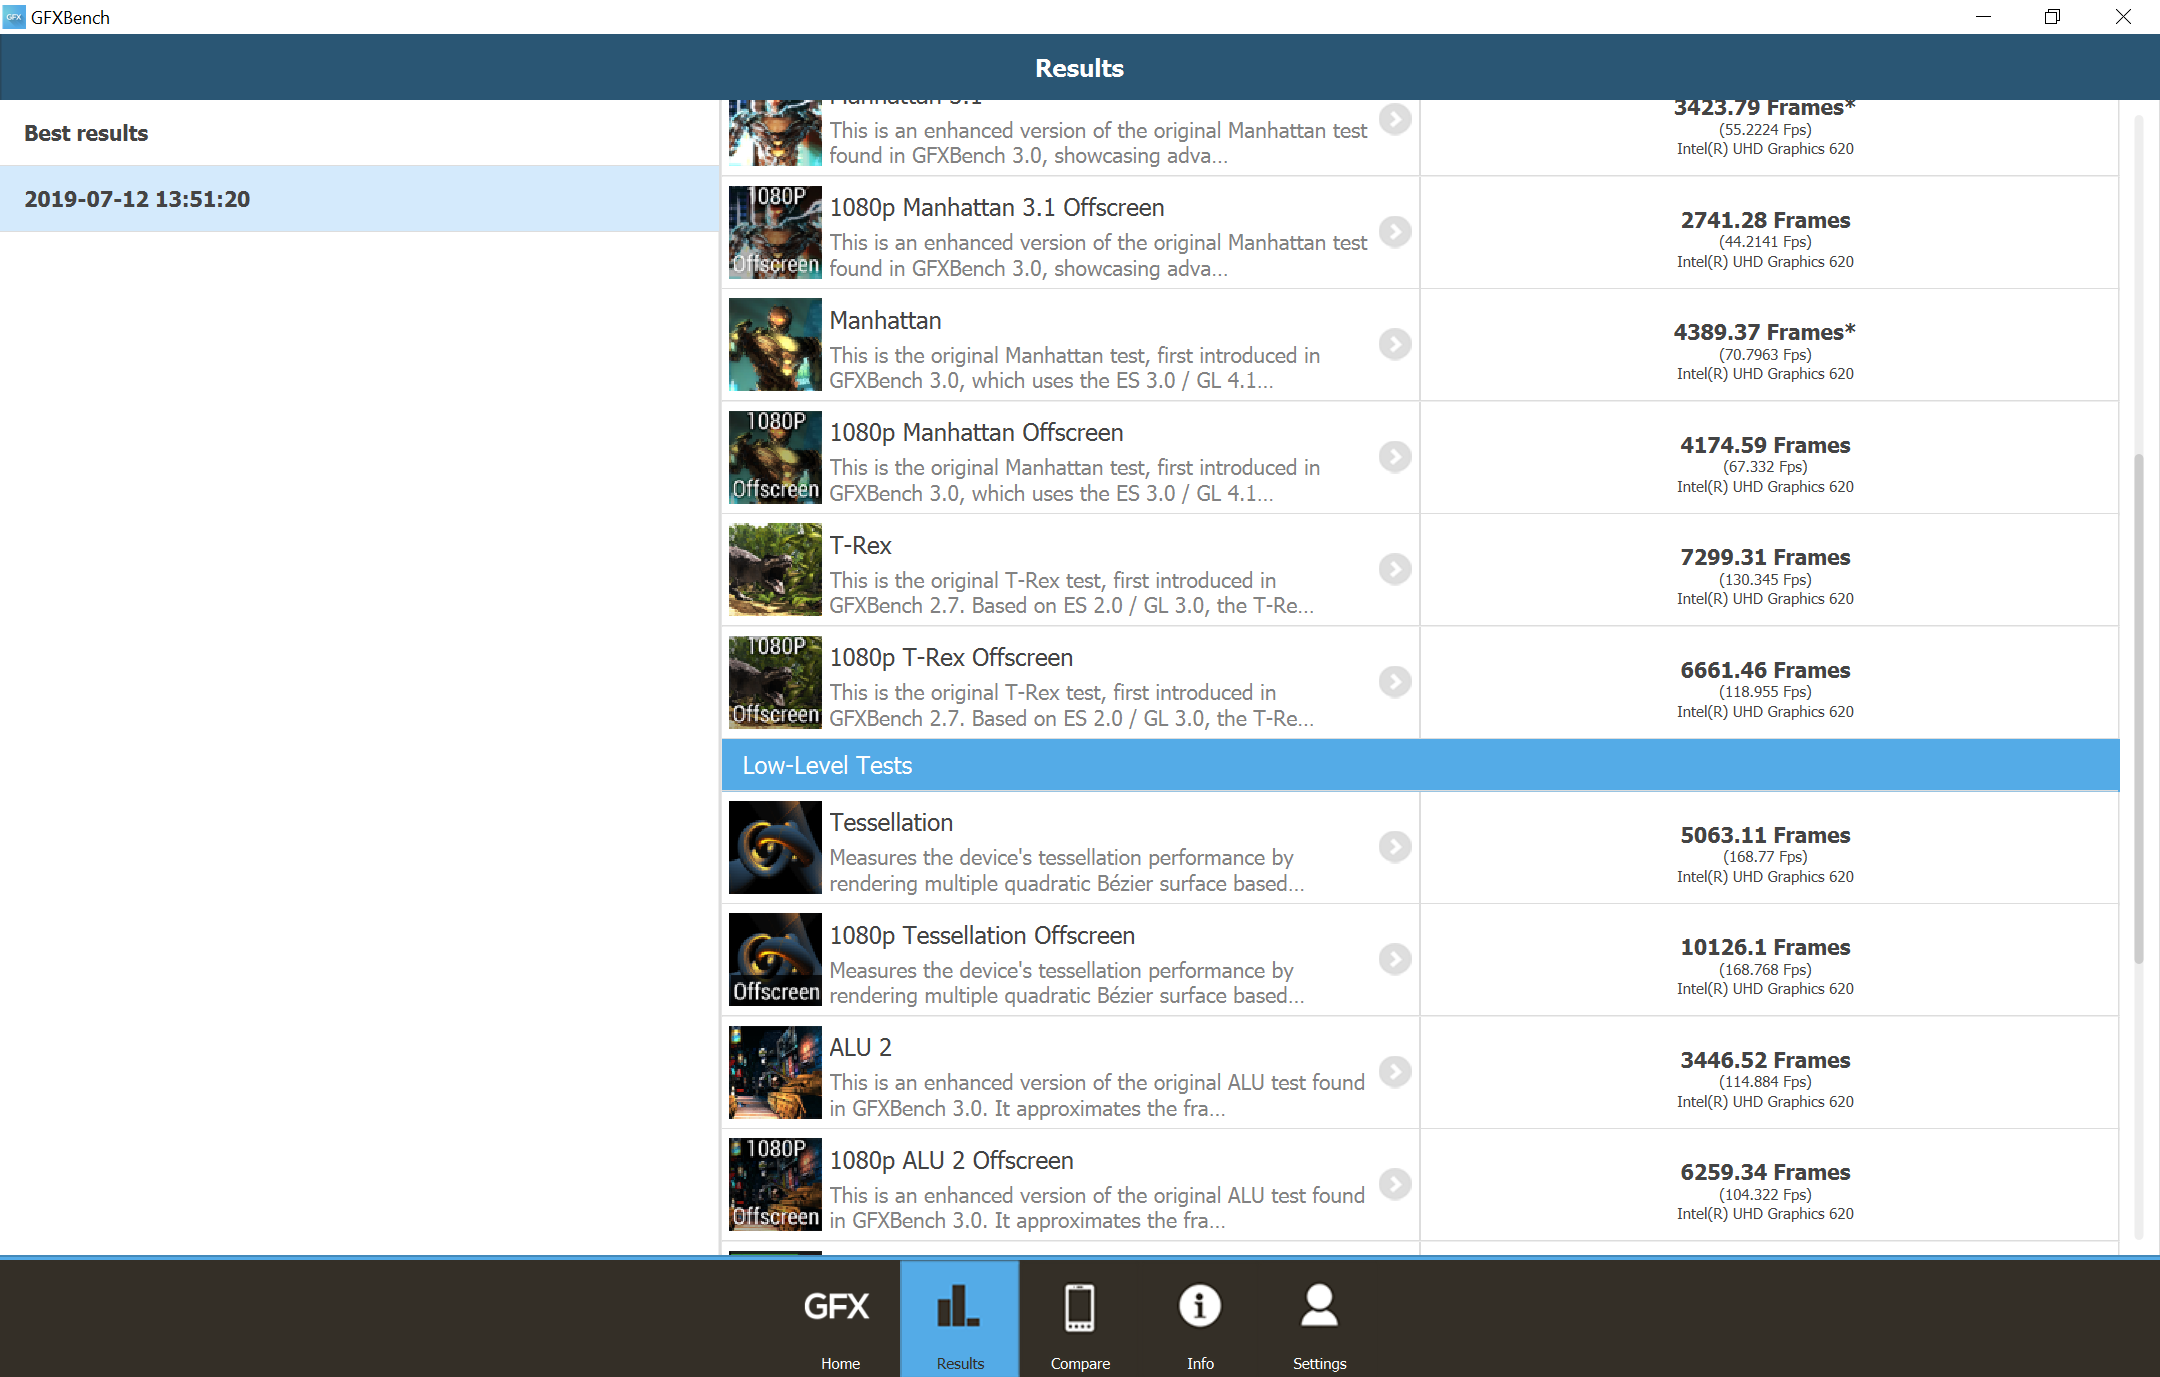Switch to the Compare tab
Viewport: 2160px width, 1377px height.
pos(1080,1320)
